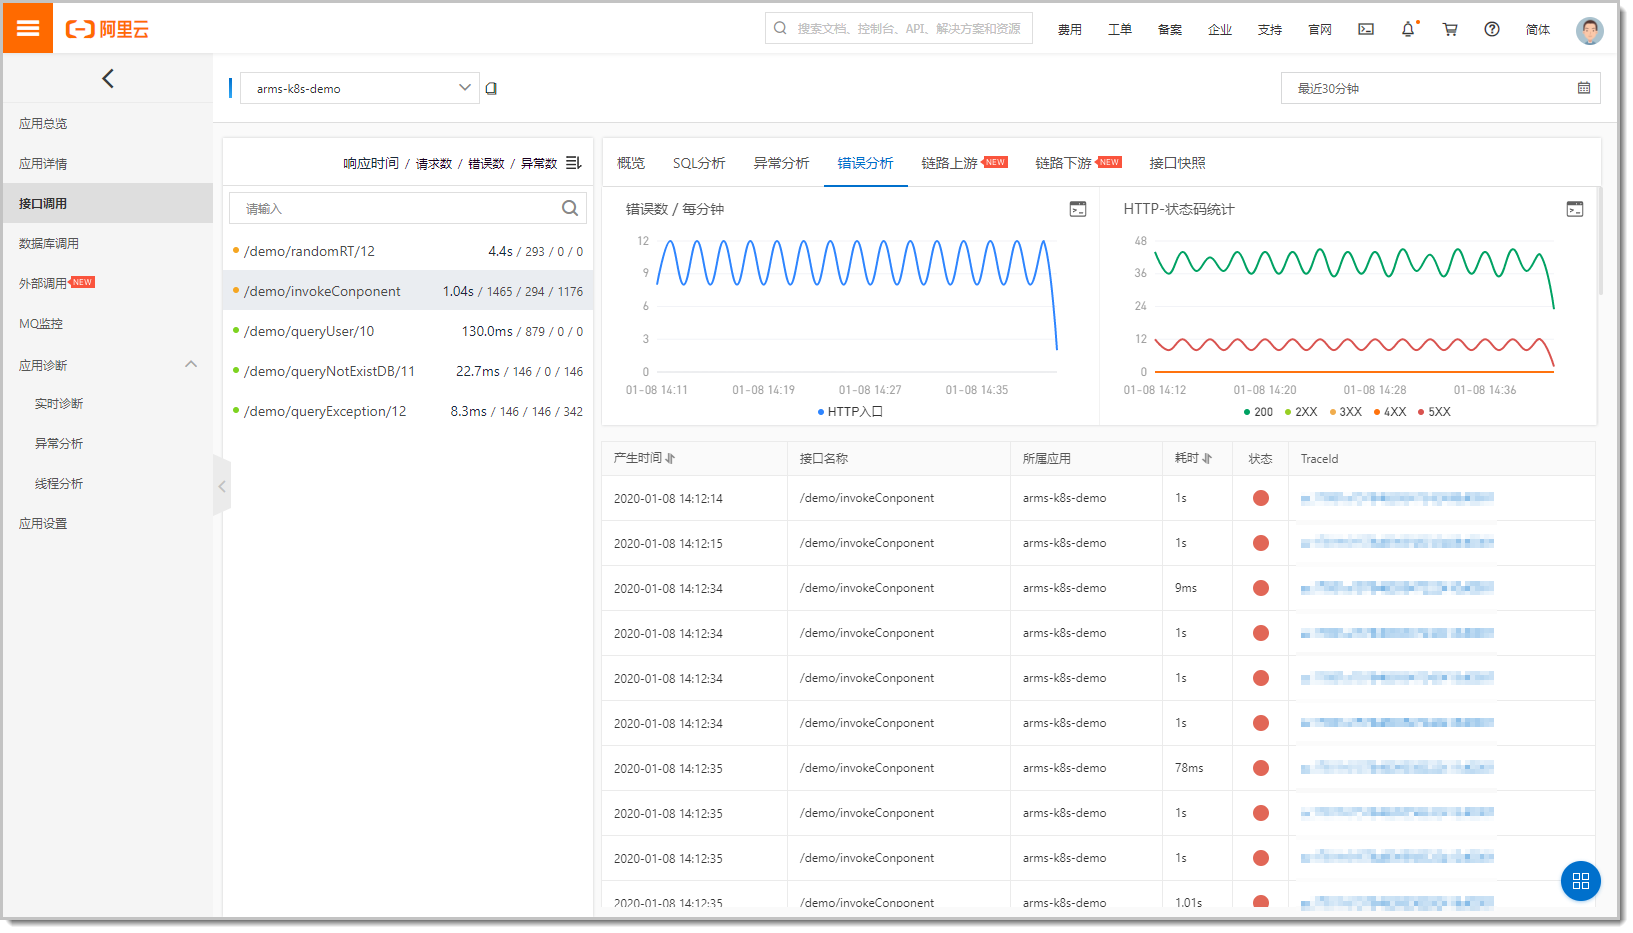Open the help question mark icon

click(x=1492, y=29)
